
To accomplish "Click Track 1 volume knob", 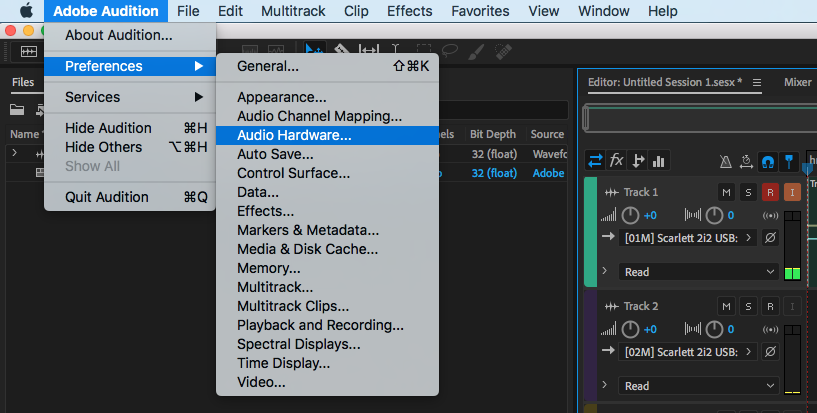I will click(x=630, y=216).
